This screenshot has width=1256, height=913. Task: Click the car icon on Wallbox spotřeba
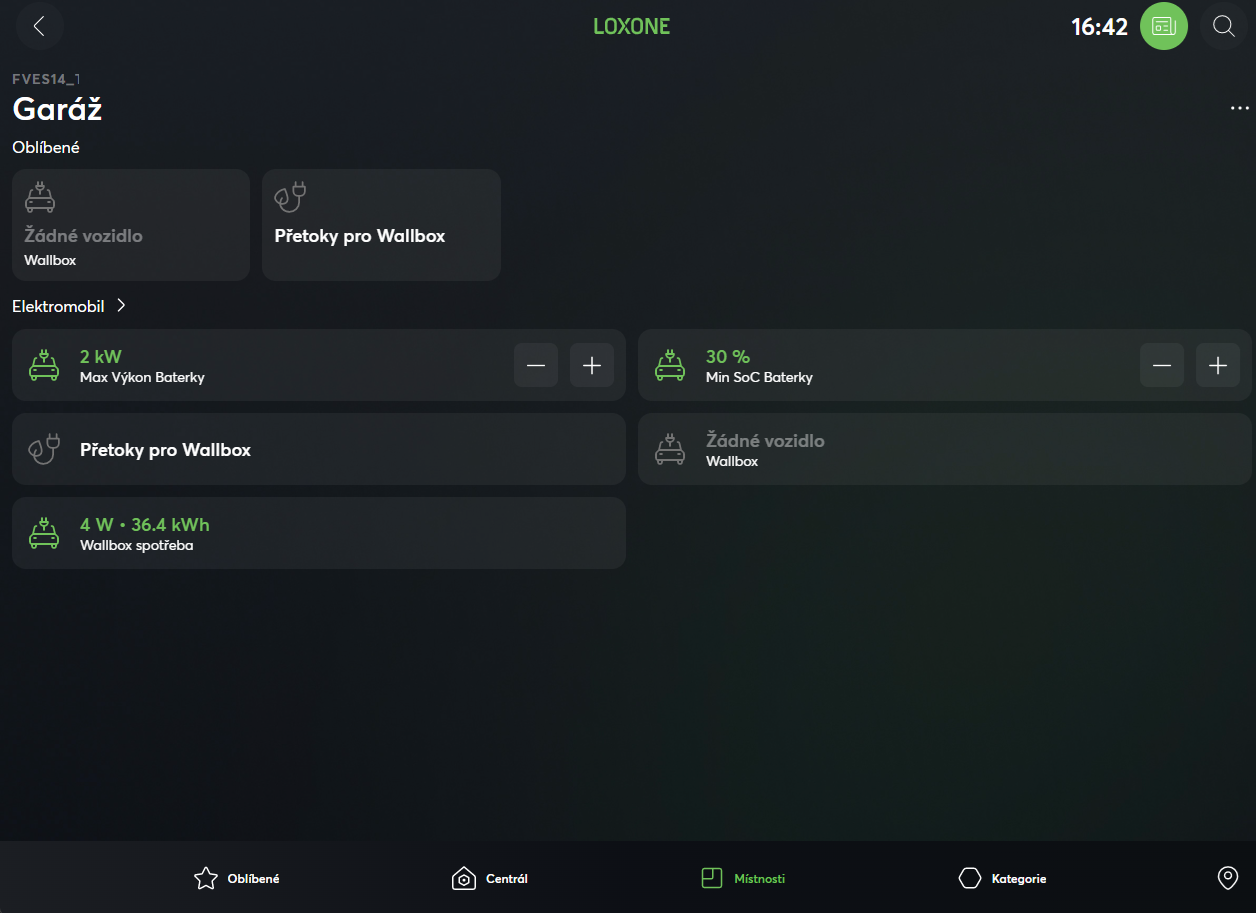(x=43, y=534)
